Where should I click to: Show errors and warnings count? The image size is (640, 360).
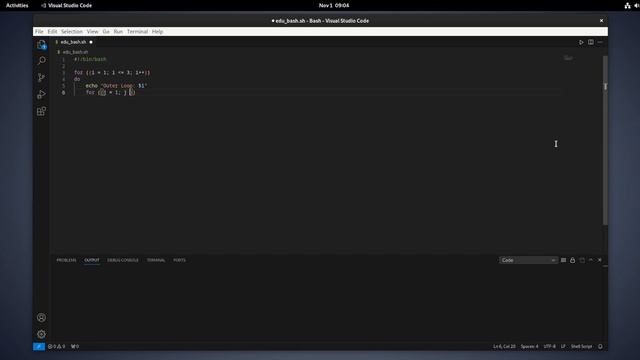click(x=57, y=347)
